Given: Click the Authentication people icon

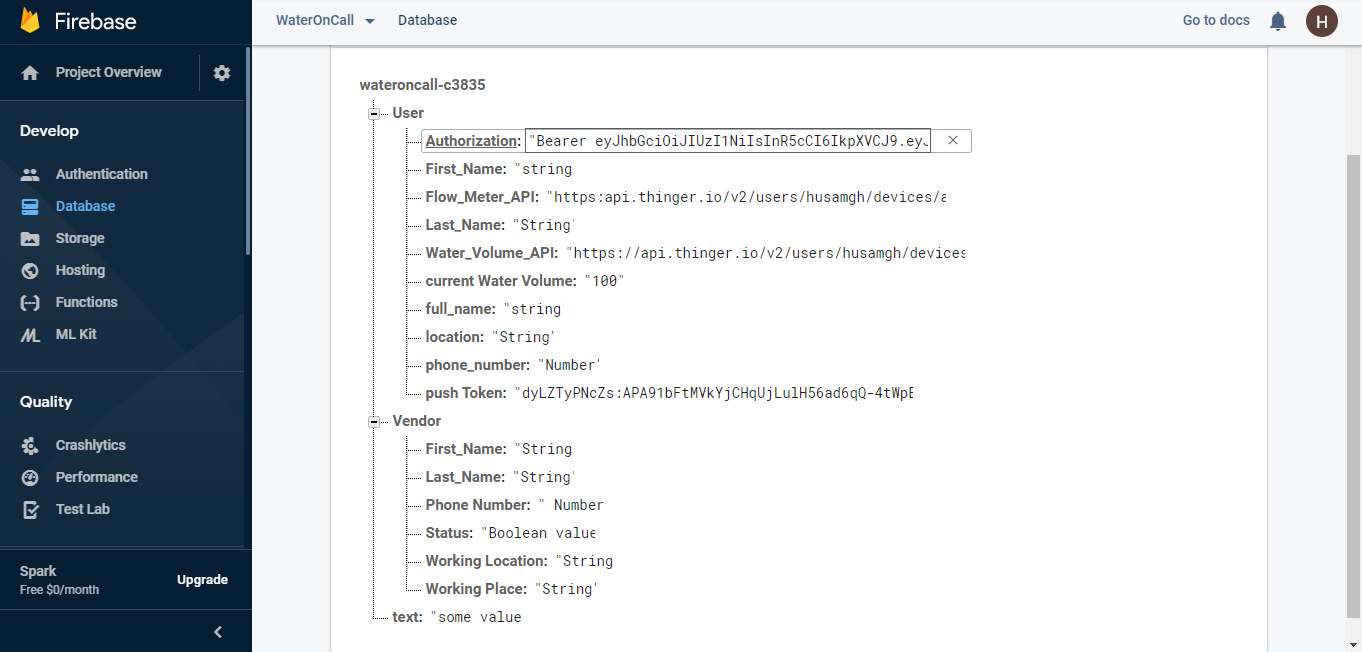Looking at the screenshot, I should 30,174.
